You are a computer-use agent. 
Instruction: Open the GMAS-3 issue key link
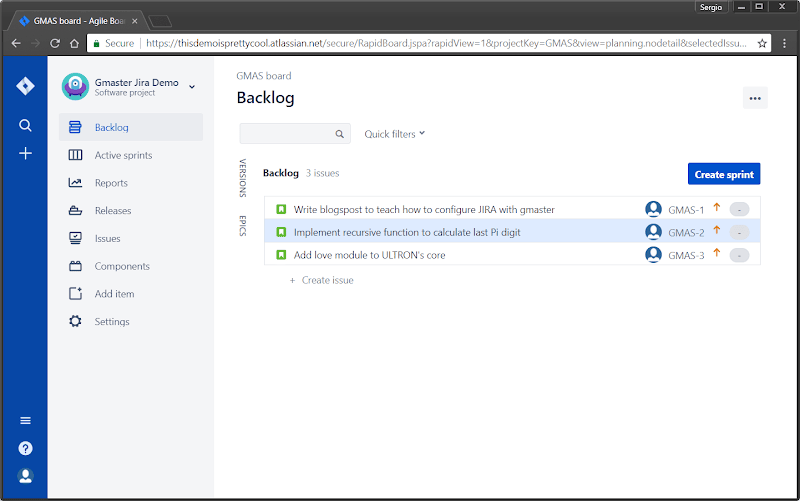[x=686, y=255]
